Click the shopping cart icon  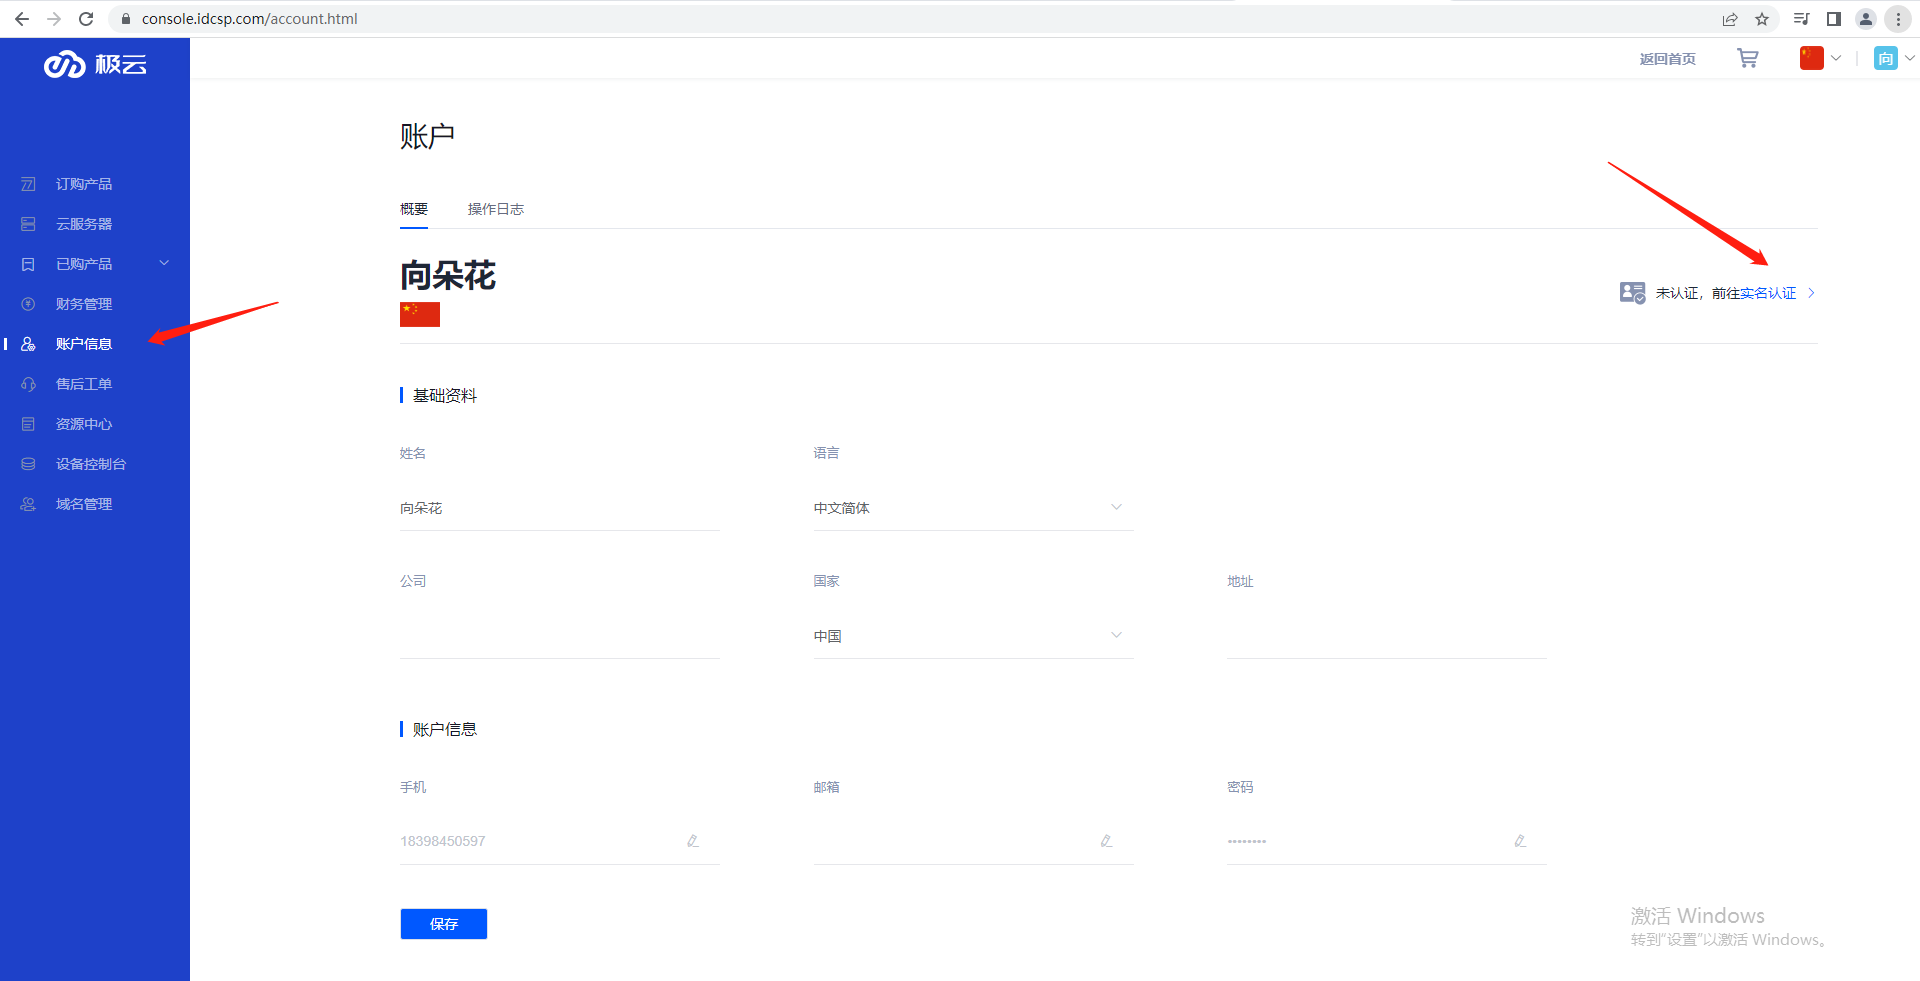point(1747,59)
